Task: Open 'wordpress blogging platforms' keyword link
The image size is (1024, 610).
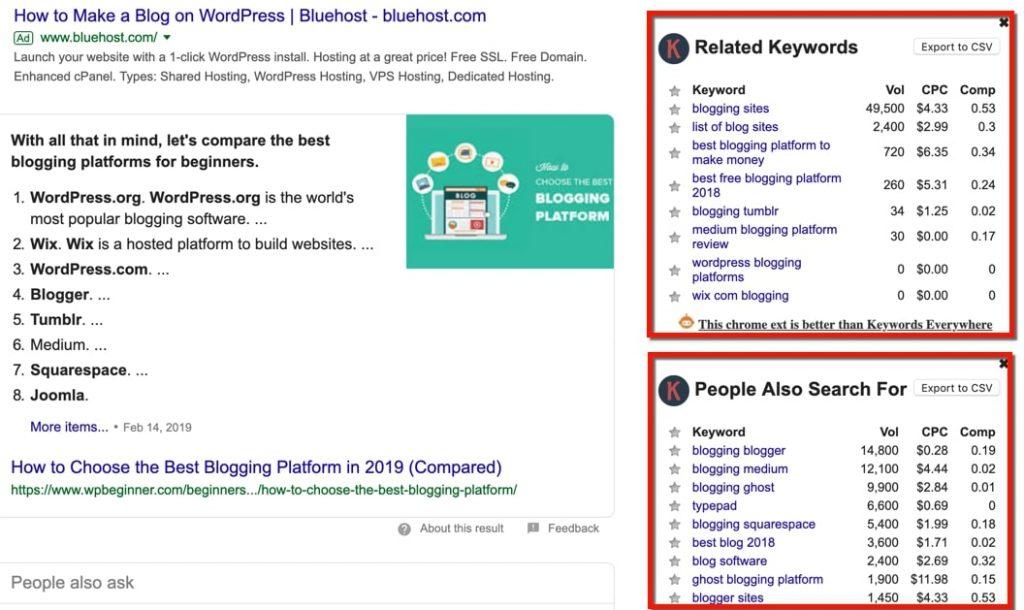Action: click(x=746, y=270)
